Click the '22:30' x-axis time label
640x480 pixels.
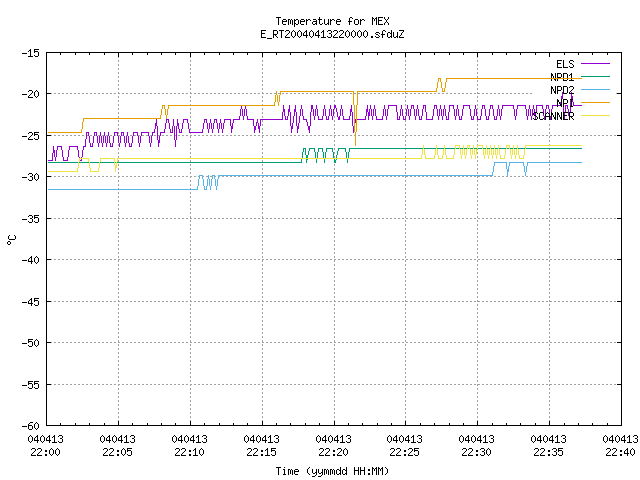pyautogui.click(x=476, y=452)
